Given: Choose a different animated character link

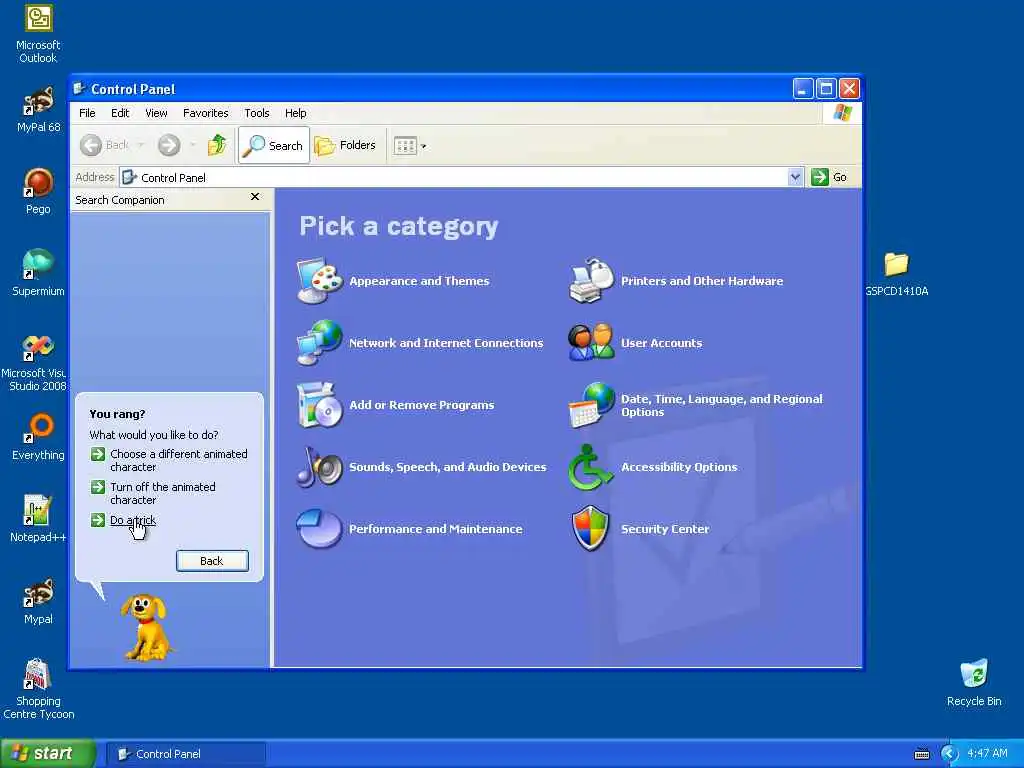Looking at the screenshot, I should 178,460.
